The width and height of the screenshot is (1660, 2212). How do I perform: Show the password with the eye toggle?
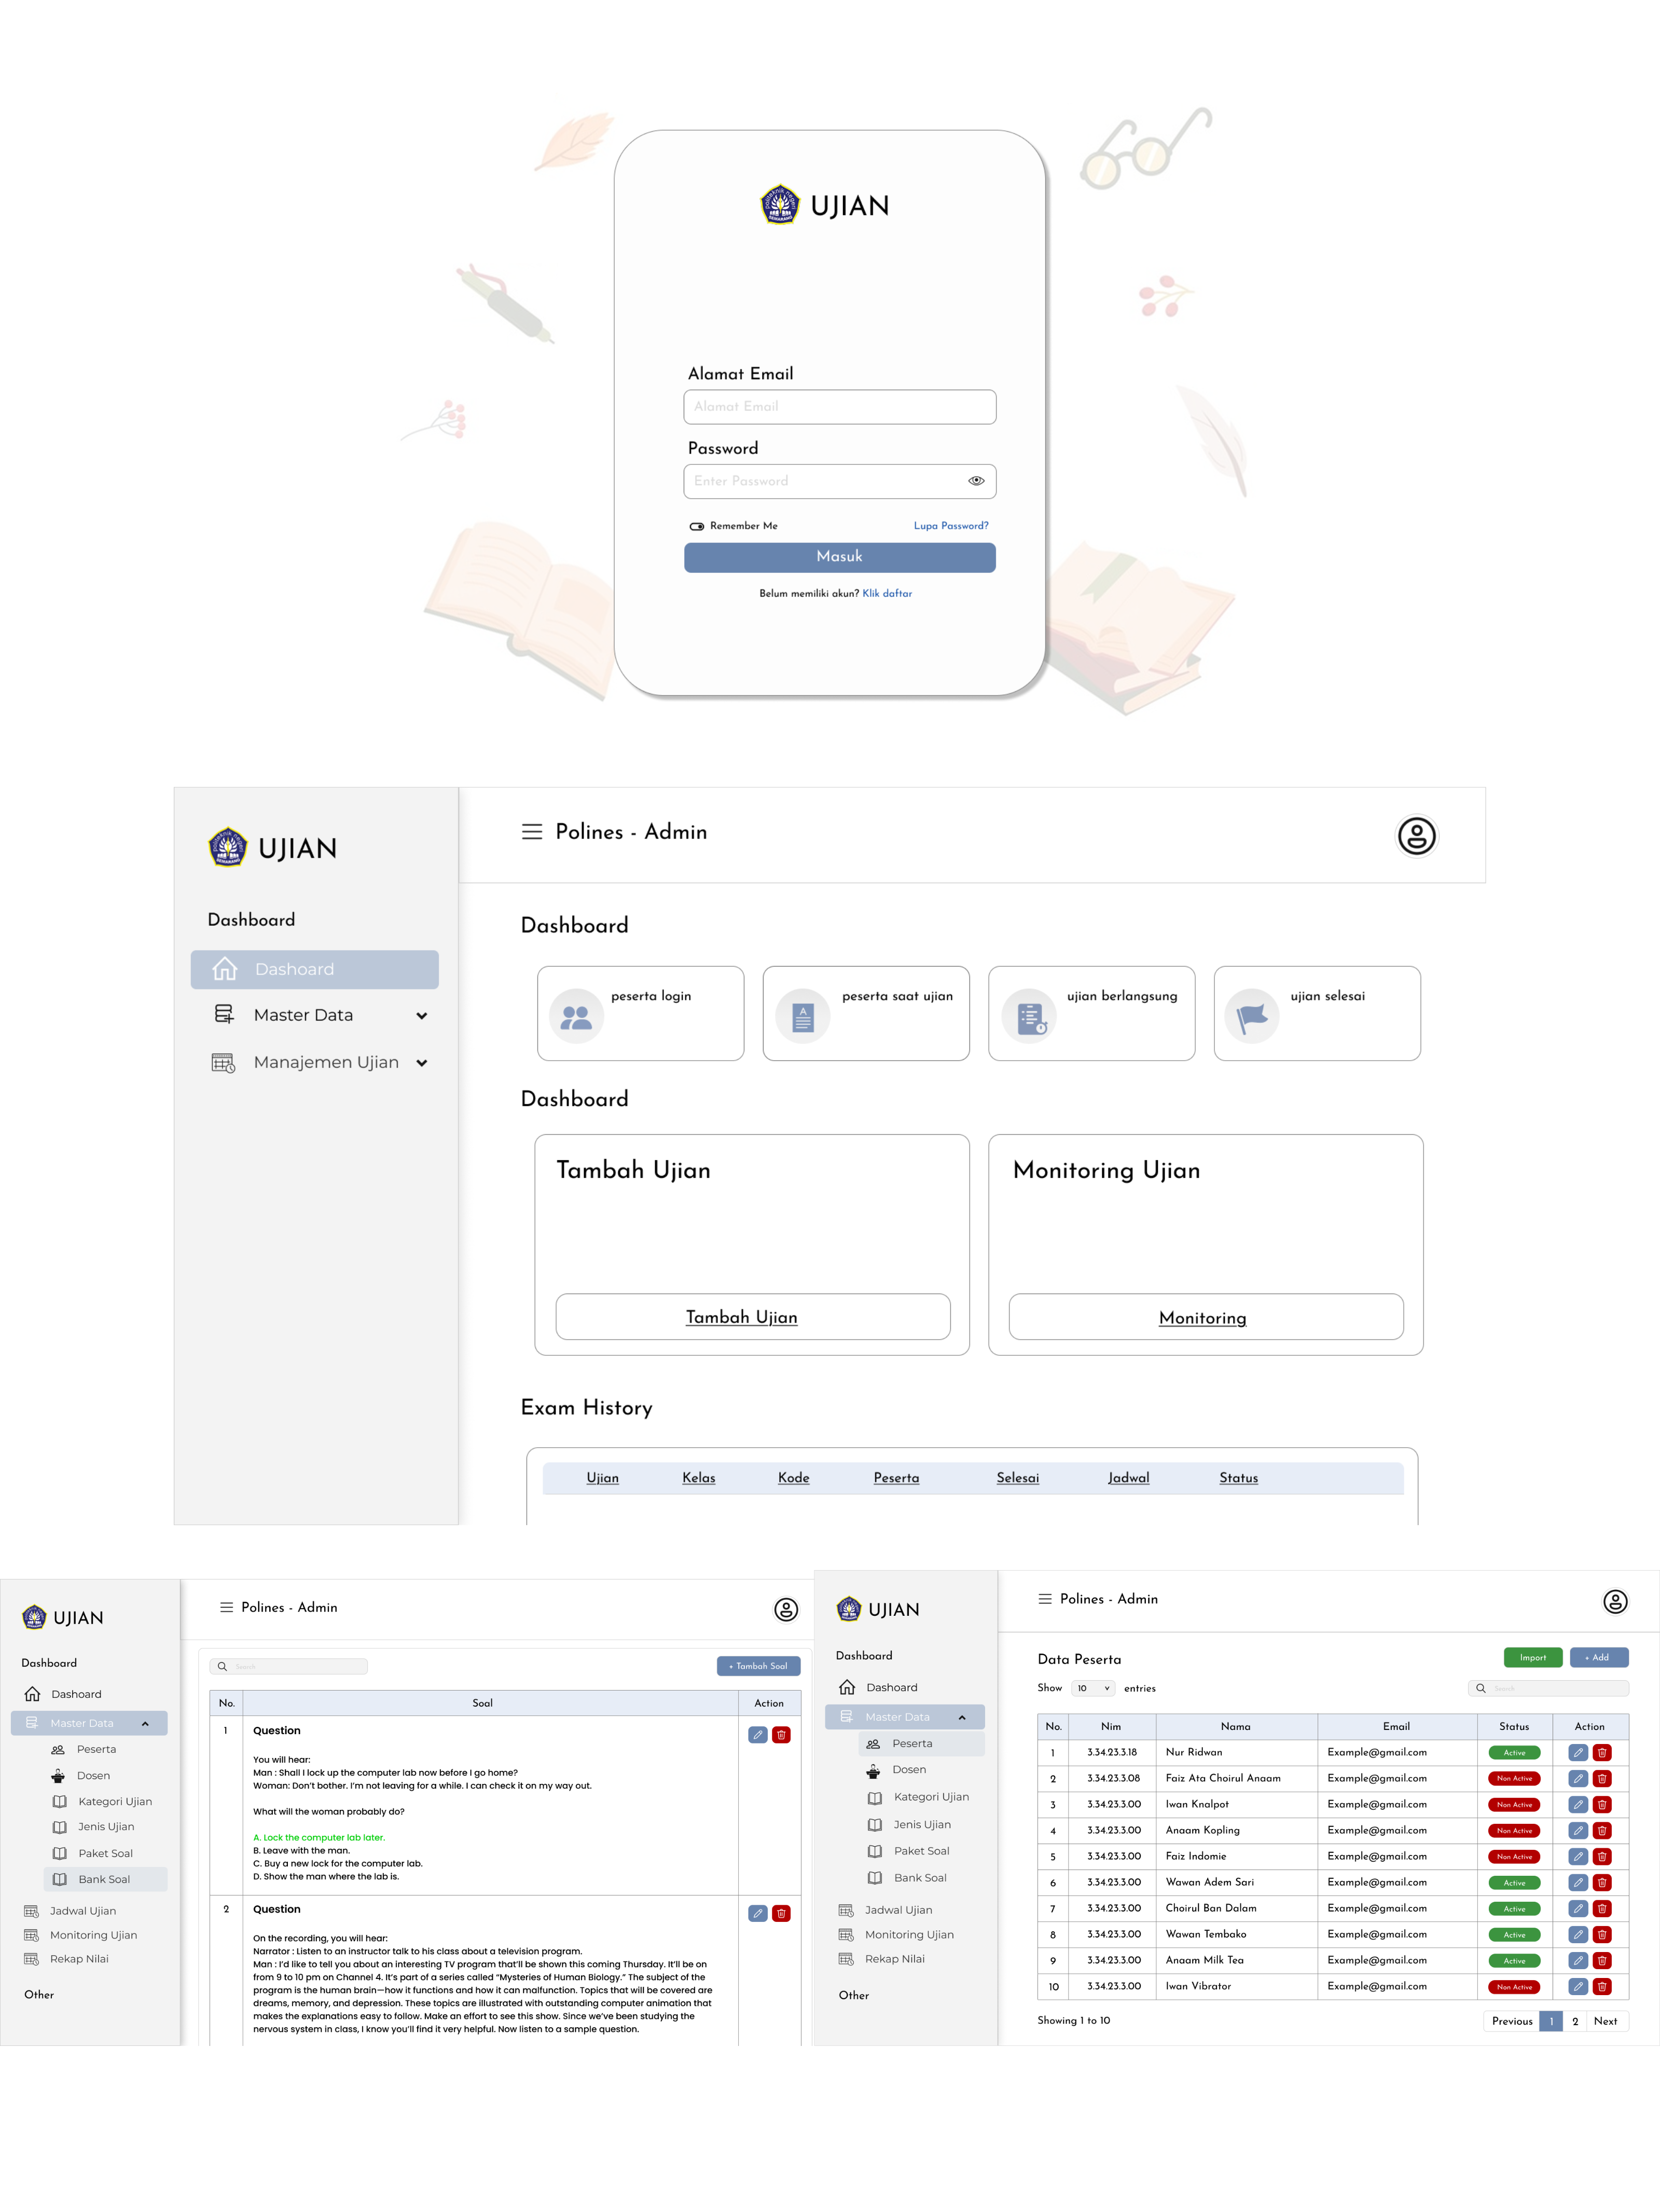click(976, 481)
